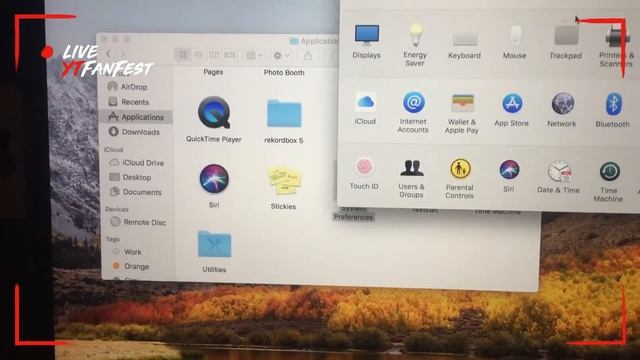Screen dimensions: 640x360
Task: Switch Finder to cover flow view
Action: click(230, 55)
